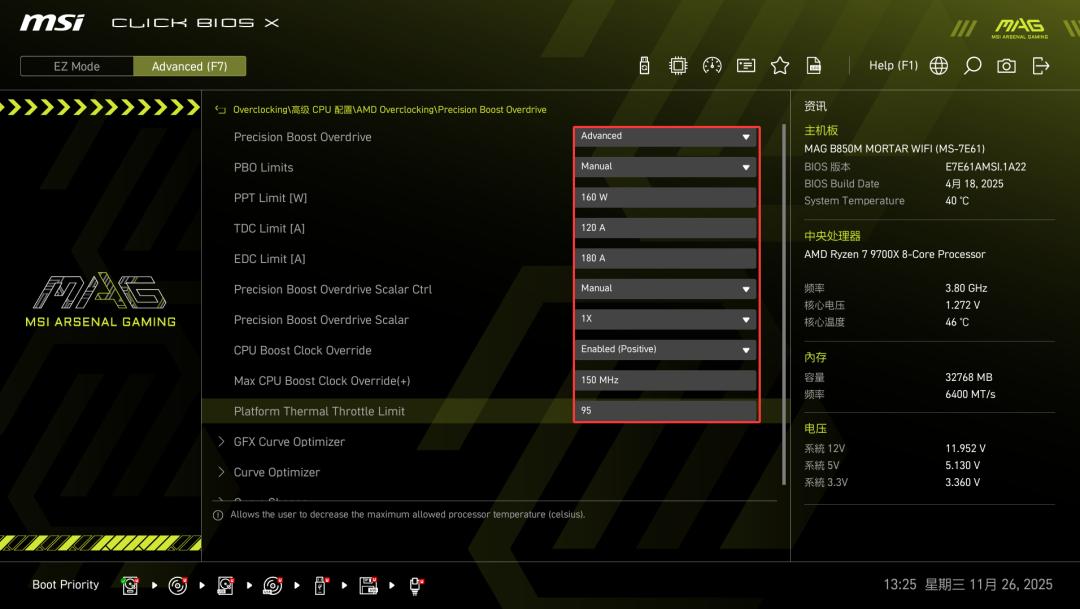Click the exit door icon
Viewport: 1080px width, 609px height.
(x=1041, y=66)
